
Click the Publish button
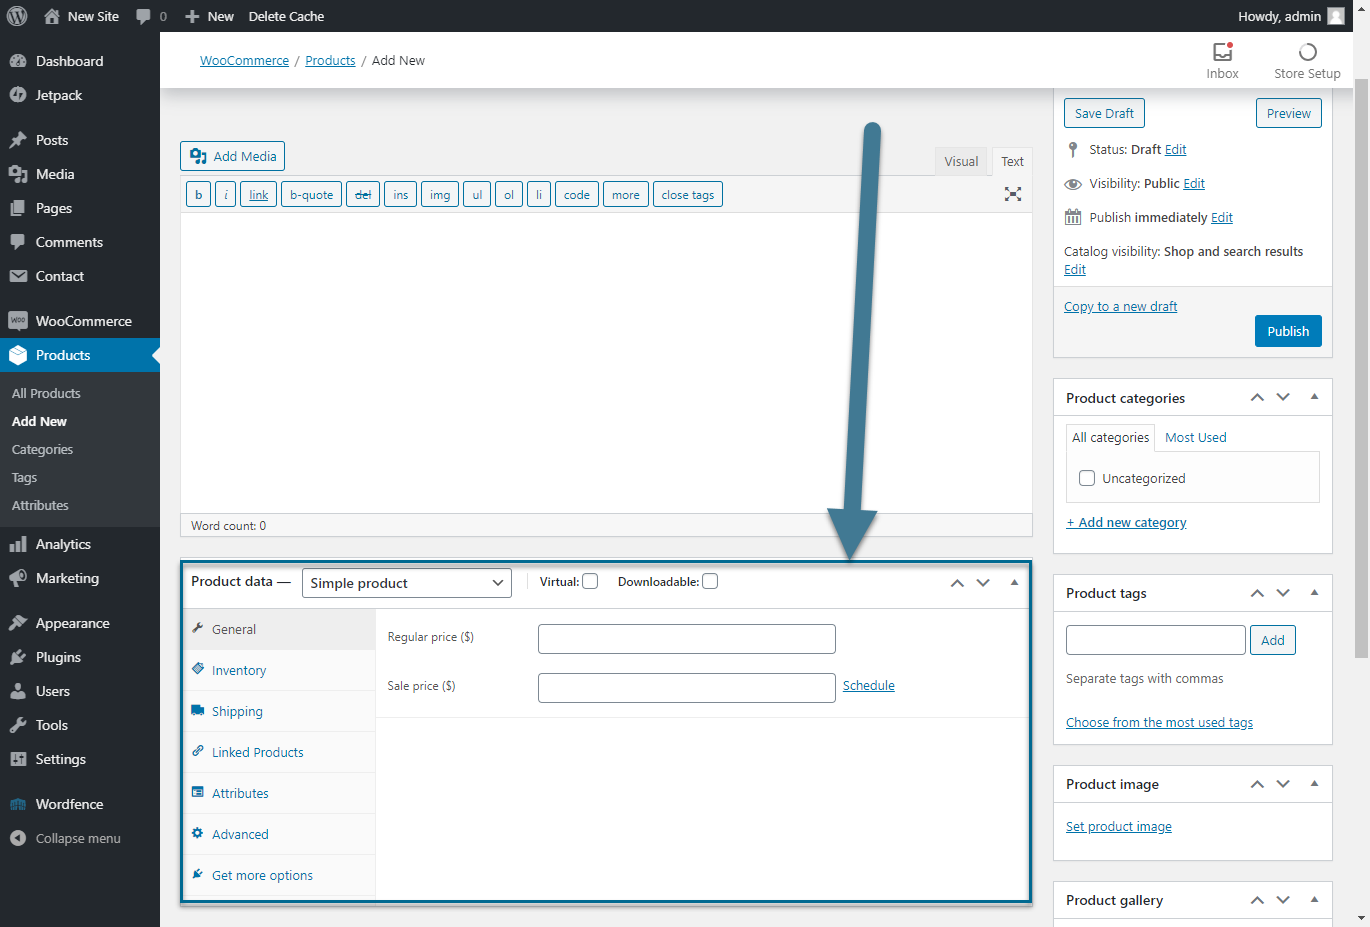click(1288, 331)
